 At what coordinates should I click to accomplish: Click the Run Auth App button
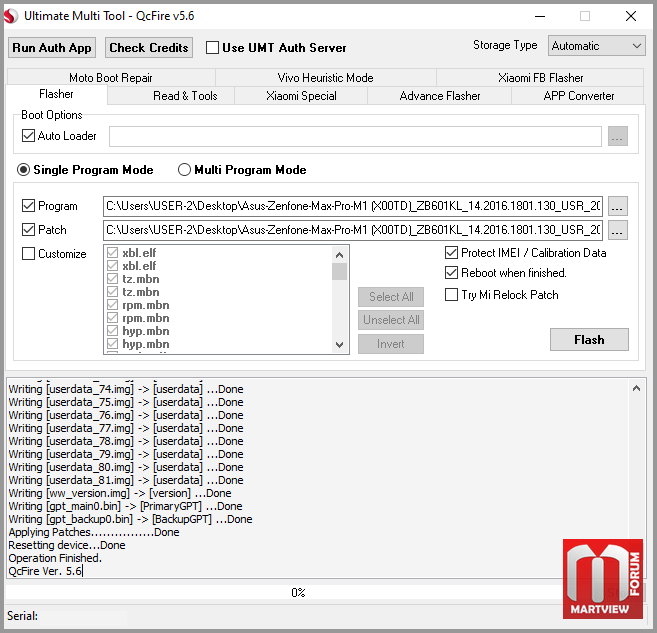point(52,48)
